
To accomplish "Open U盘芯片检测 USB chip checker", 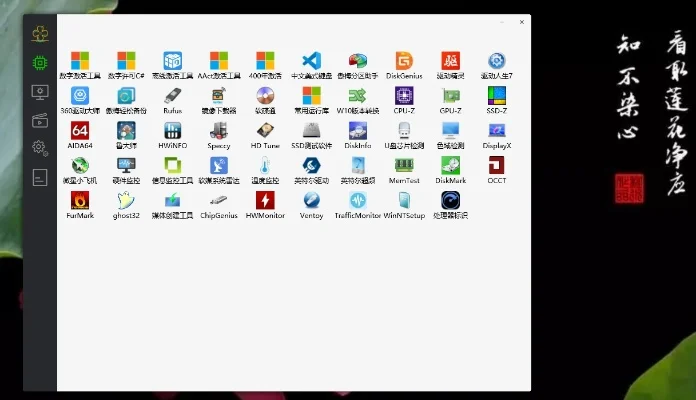I will point(404,135).
